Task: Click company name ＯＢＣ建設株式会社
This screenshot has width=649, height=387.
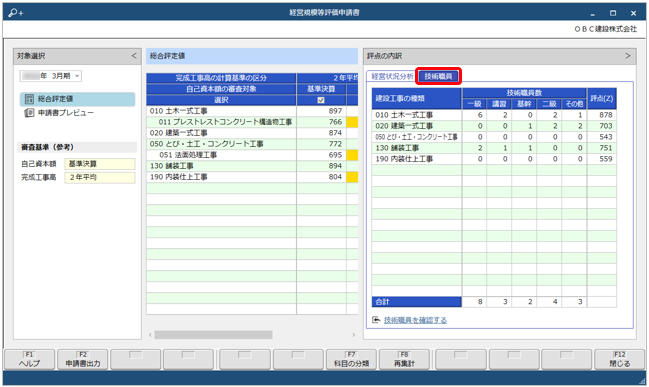Action: pos(606,29)
